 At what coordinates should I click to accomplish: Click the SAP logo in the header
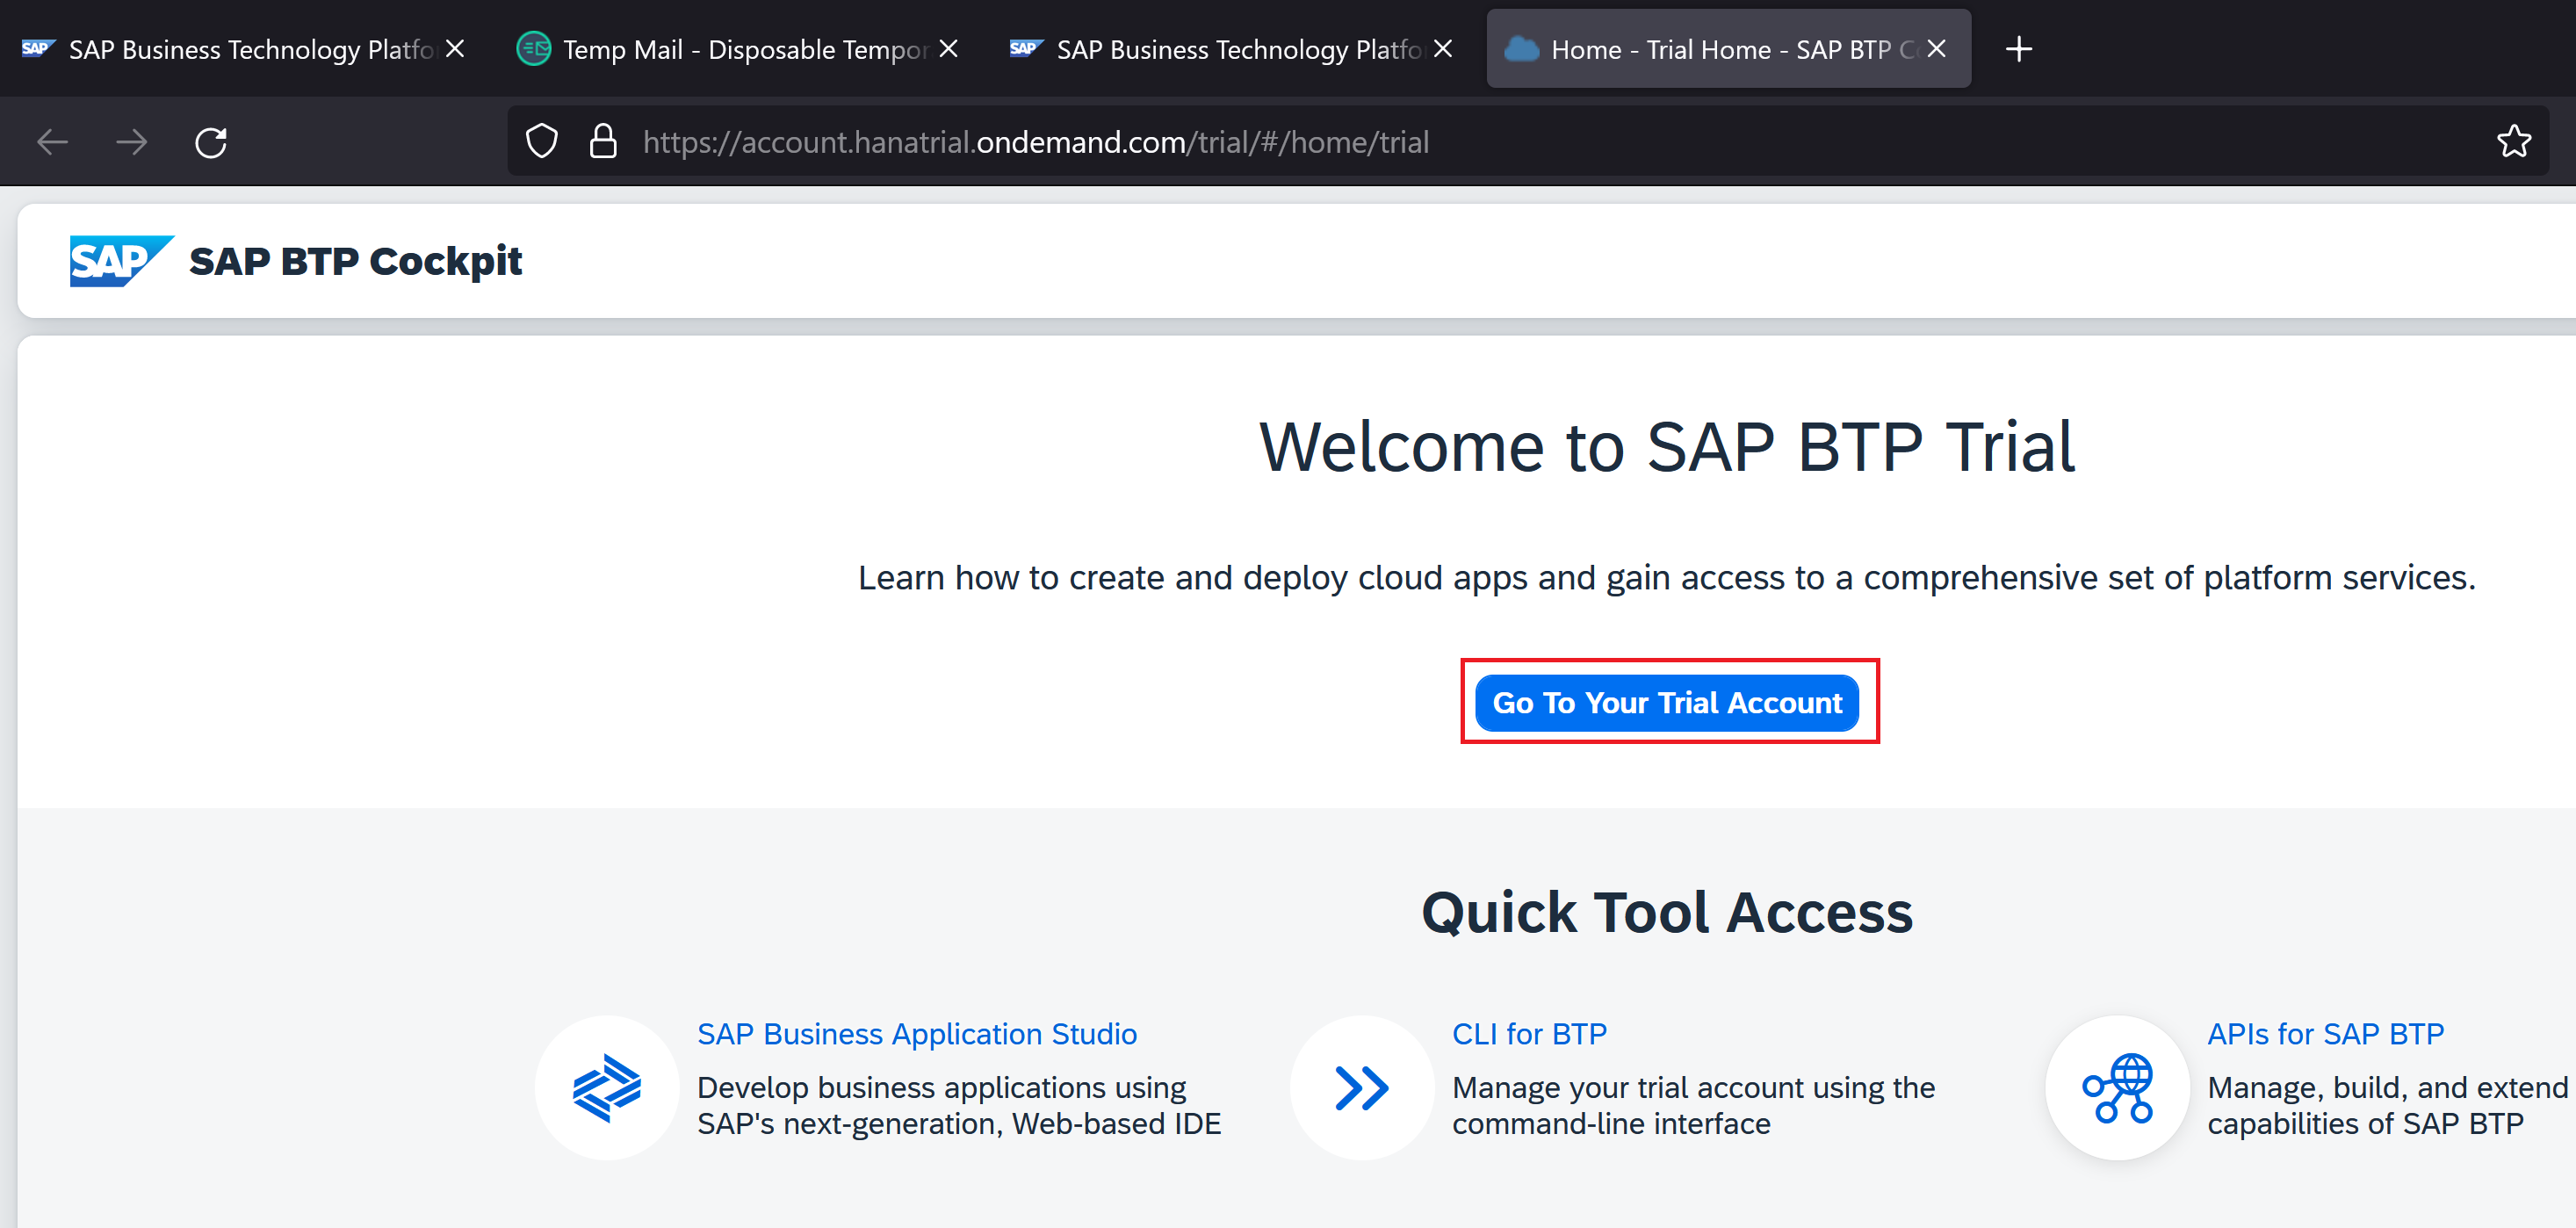tap(120, 261)
